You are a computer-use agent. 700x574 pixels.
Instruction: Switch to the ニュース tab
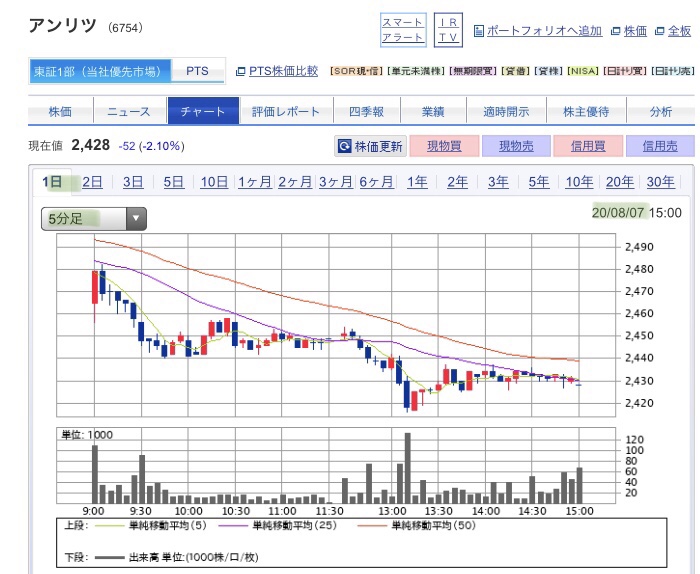[130, 111]
